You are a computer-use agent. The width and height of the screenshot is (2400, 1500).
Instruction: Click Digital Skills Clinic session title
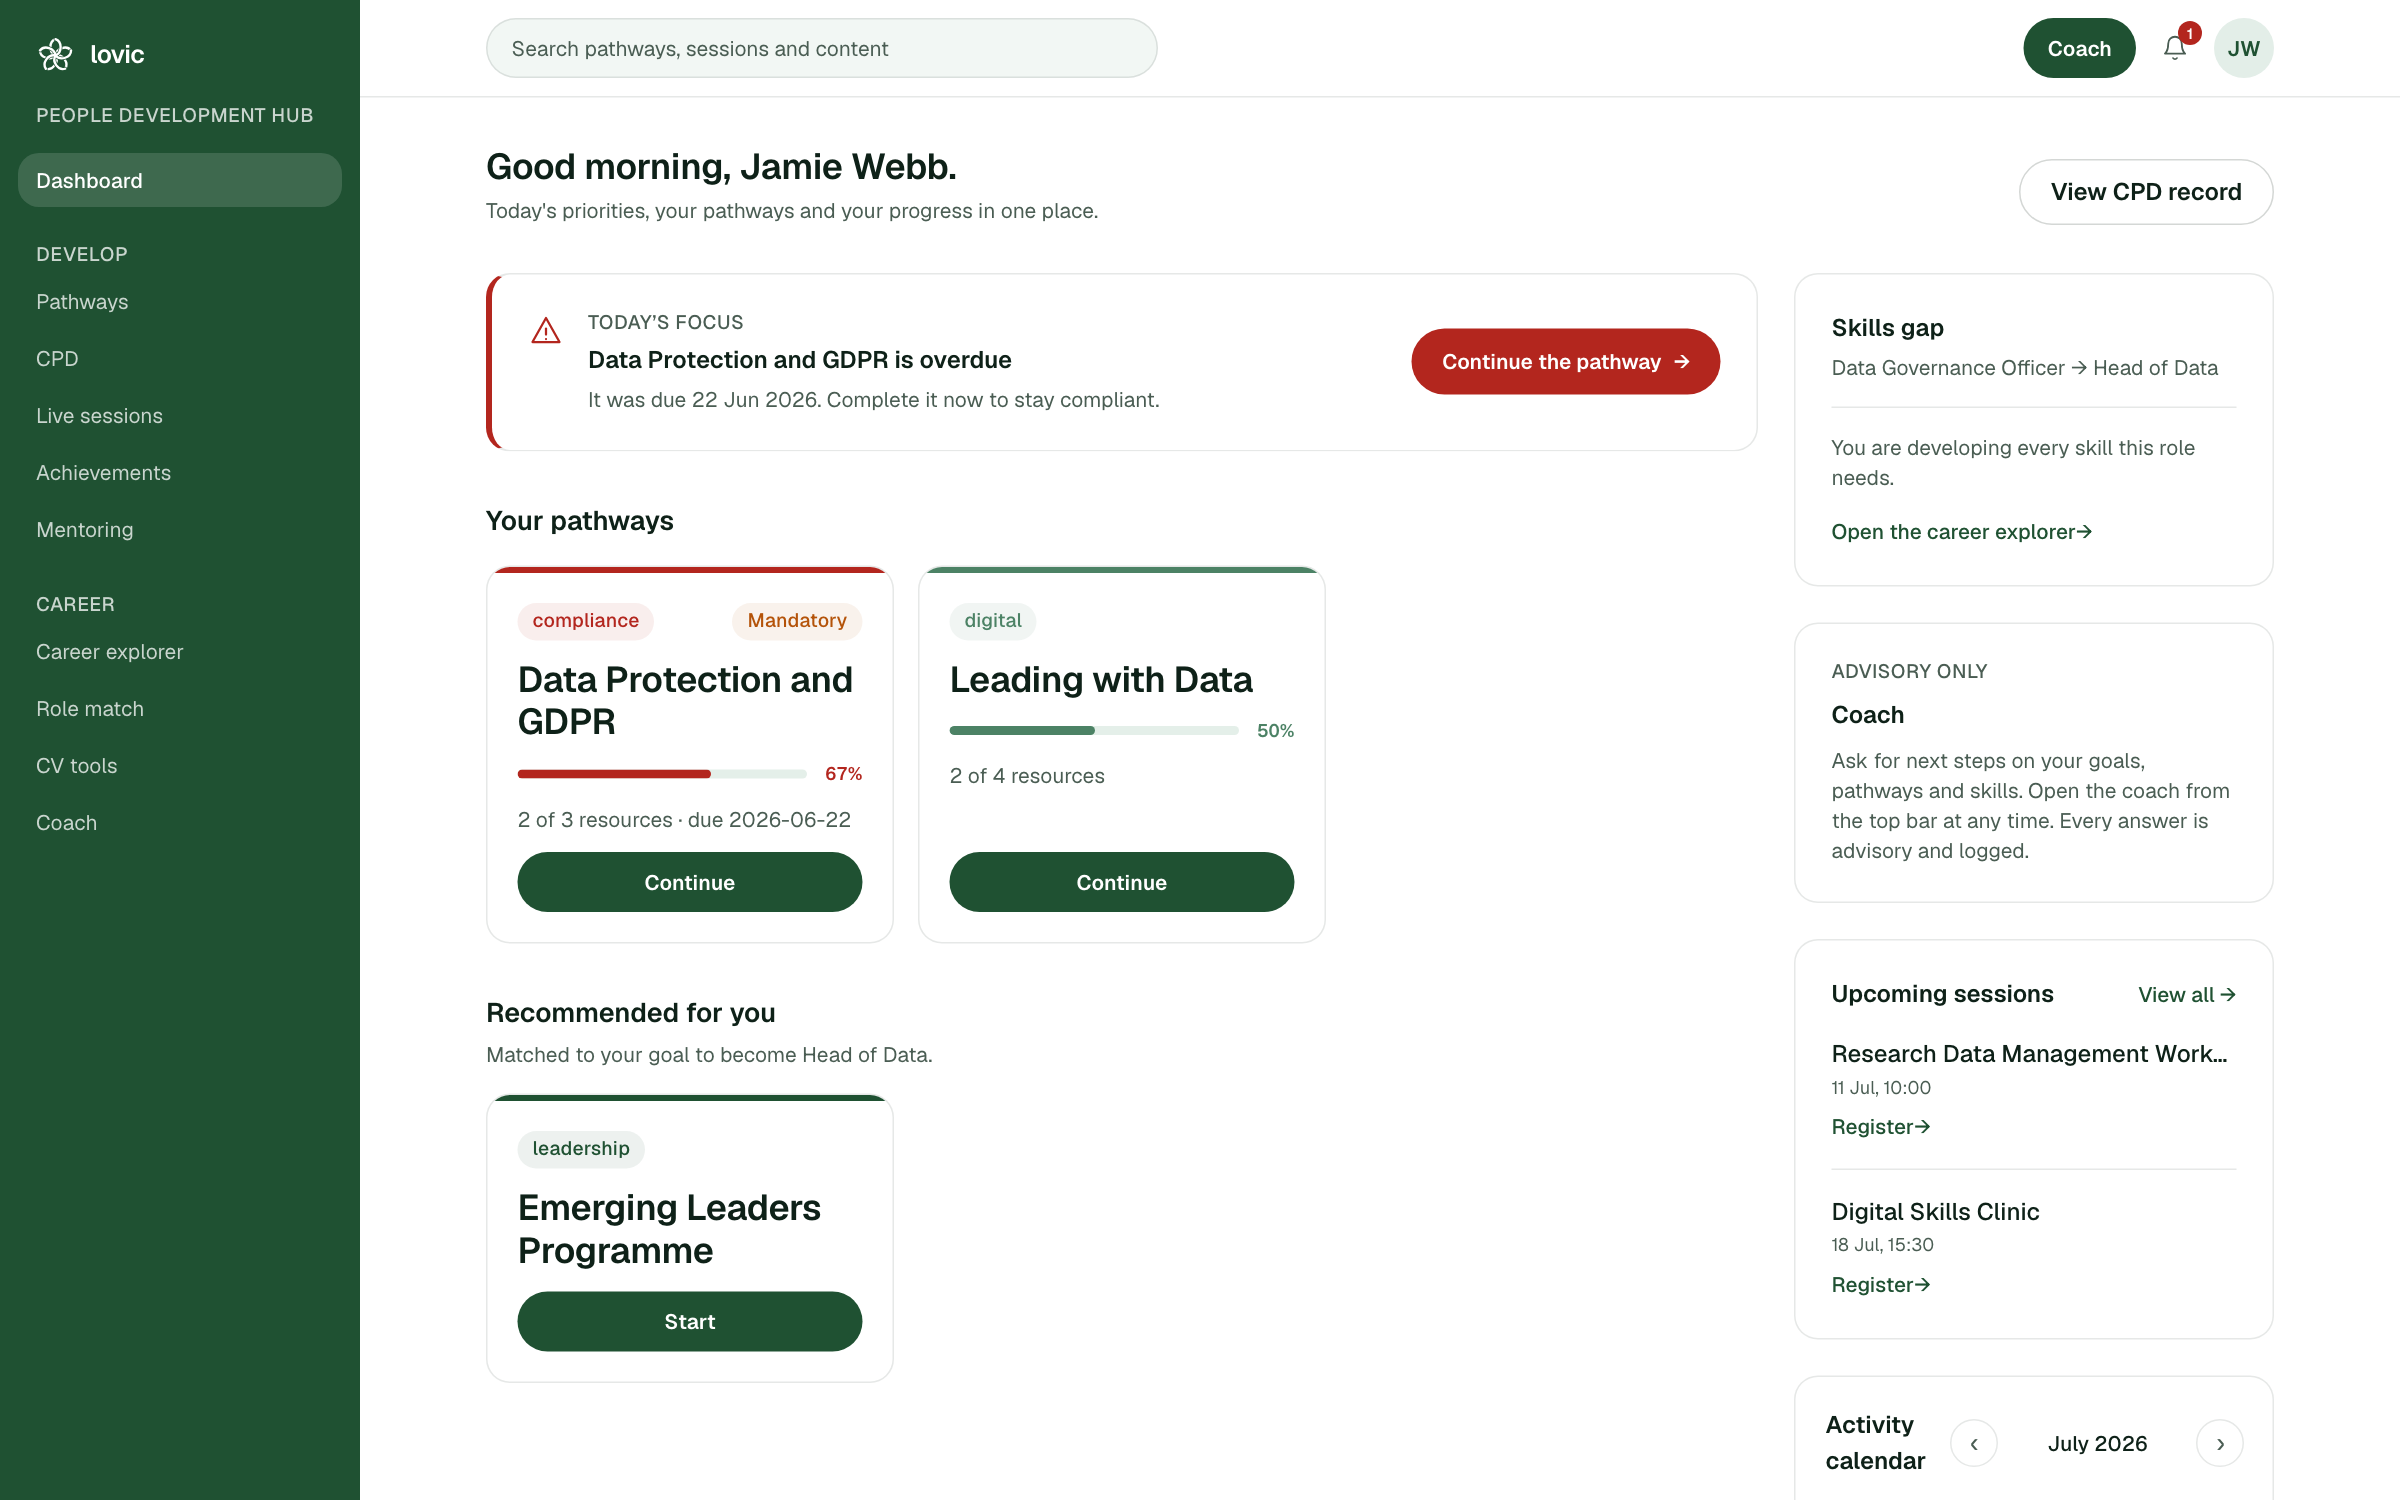click(1935, 1212)
